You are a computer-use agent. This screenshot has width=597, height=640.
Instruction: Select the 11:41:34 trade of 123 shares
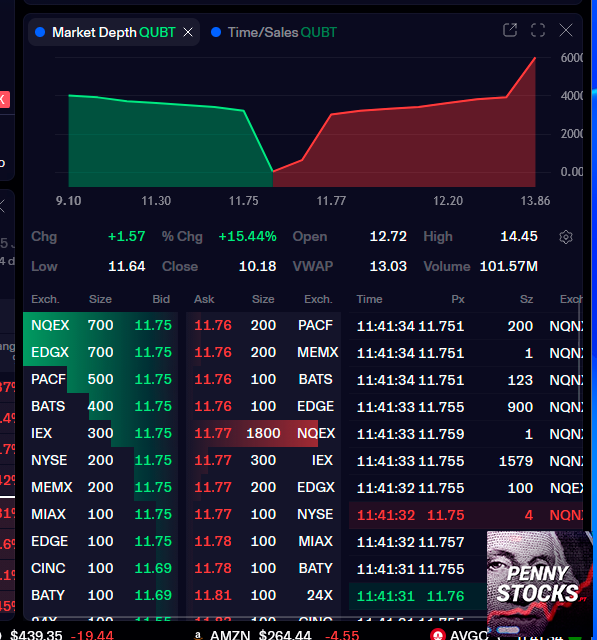point(466,380)
